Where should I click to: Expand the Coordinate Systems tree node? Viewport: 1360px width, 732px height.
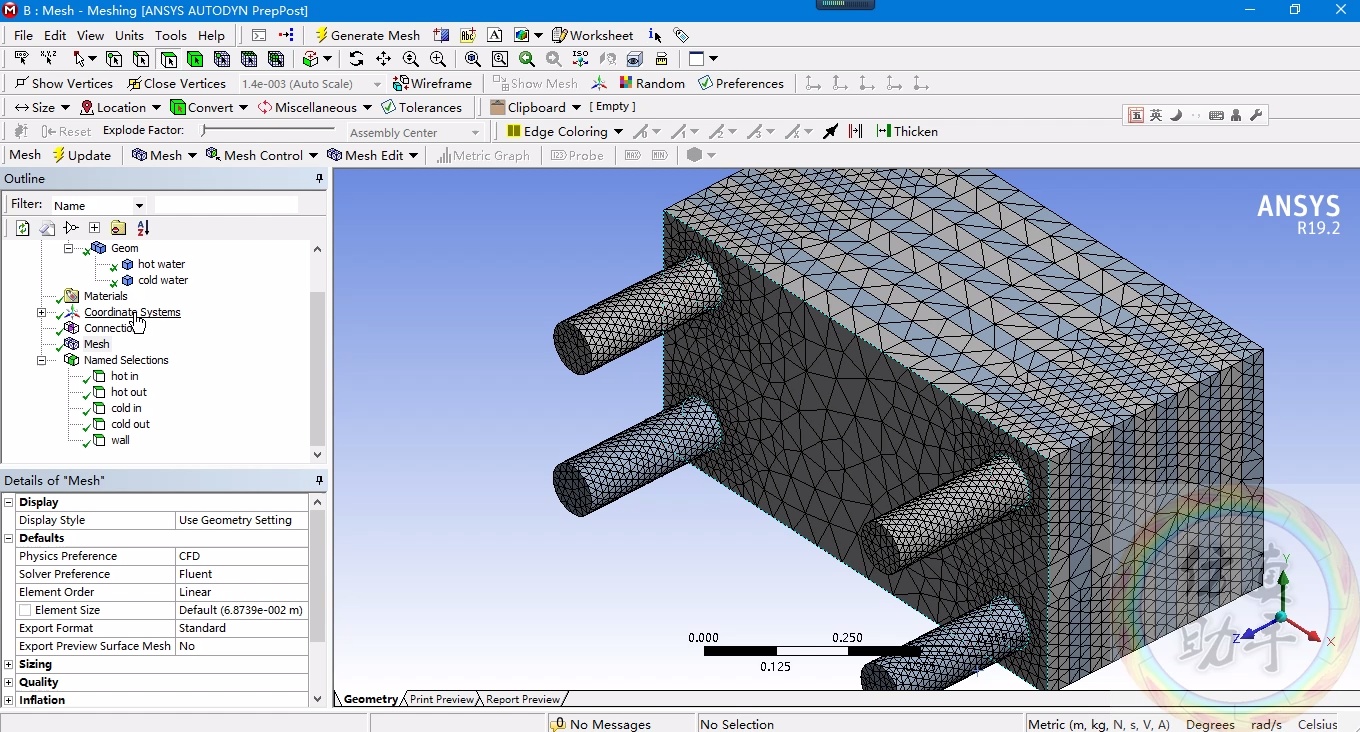click(x=40, y=312)
